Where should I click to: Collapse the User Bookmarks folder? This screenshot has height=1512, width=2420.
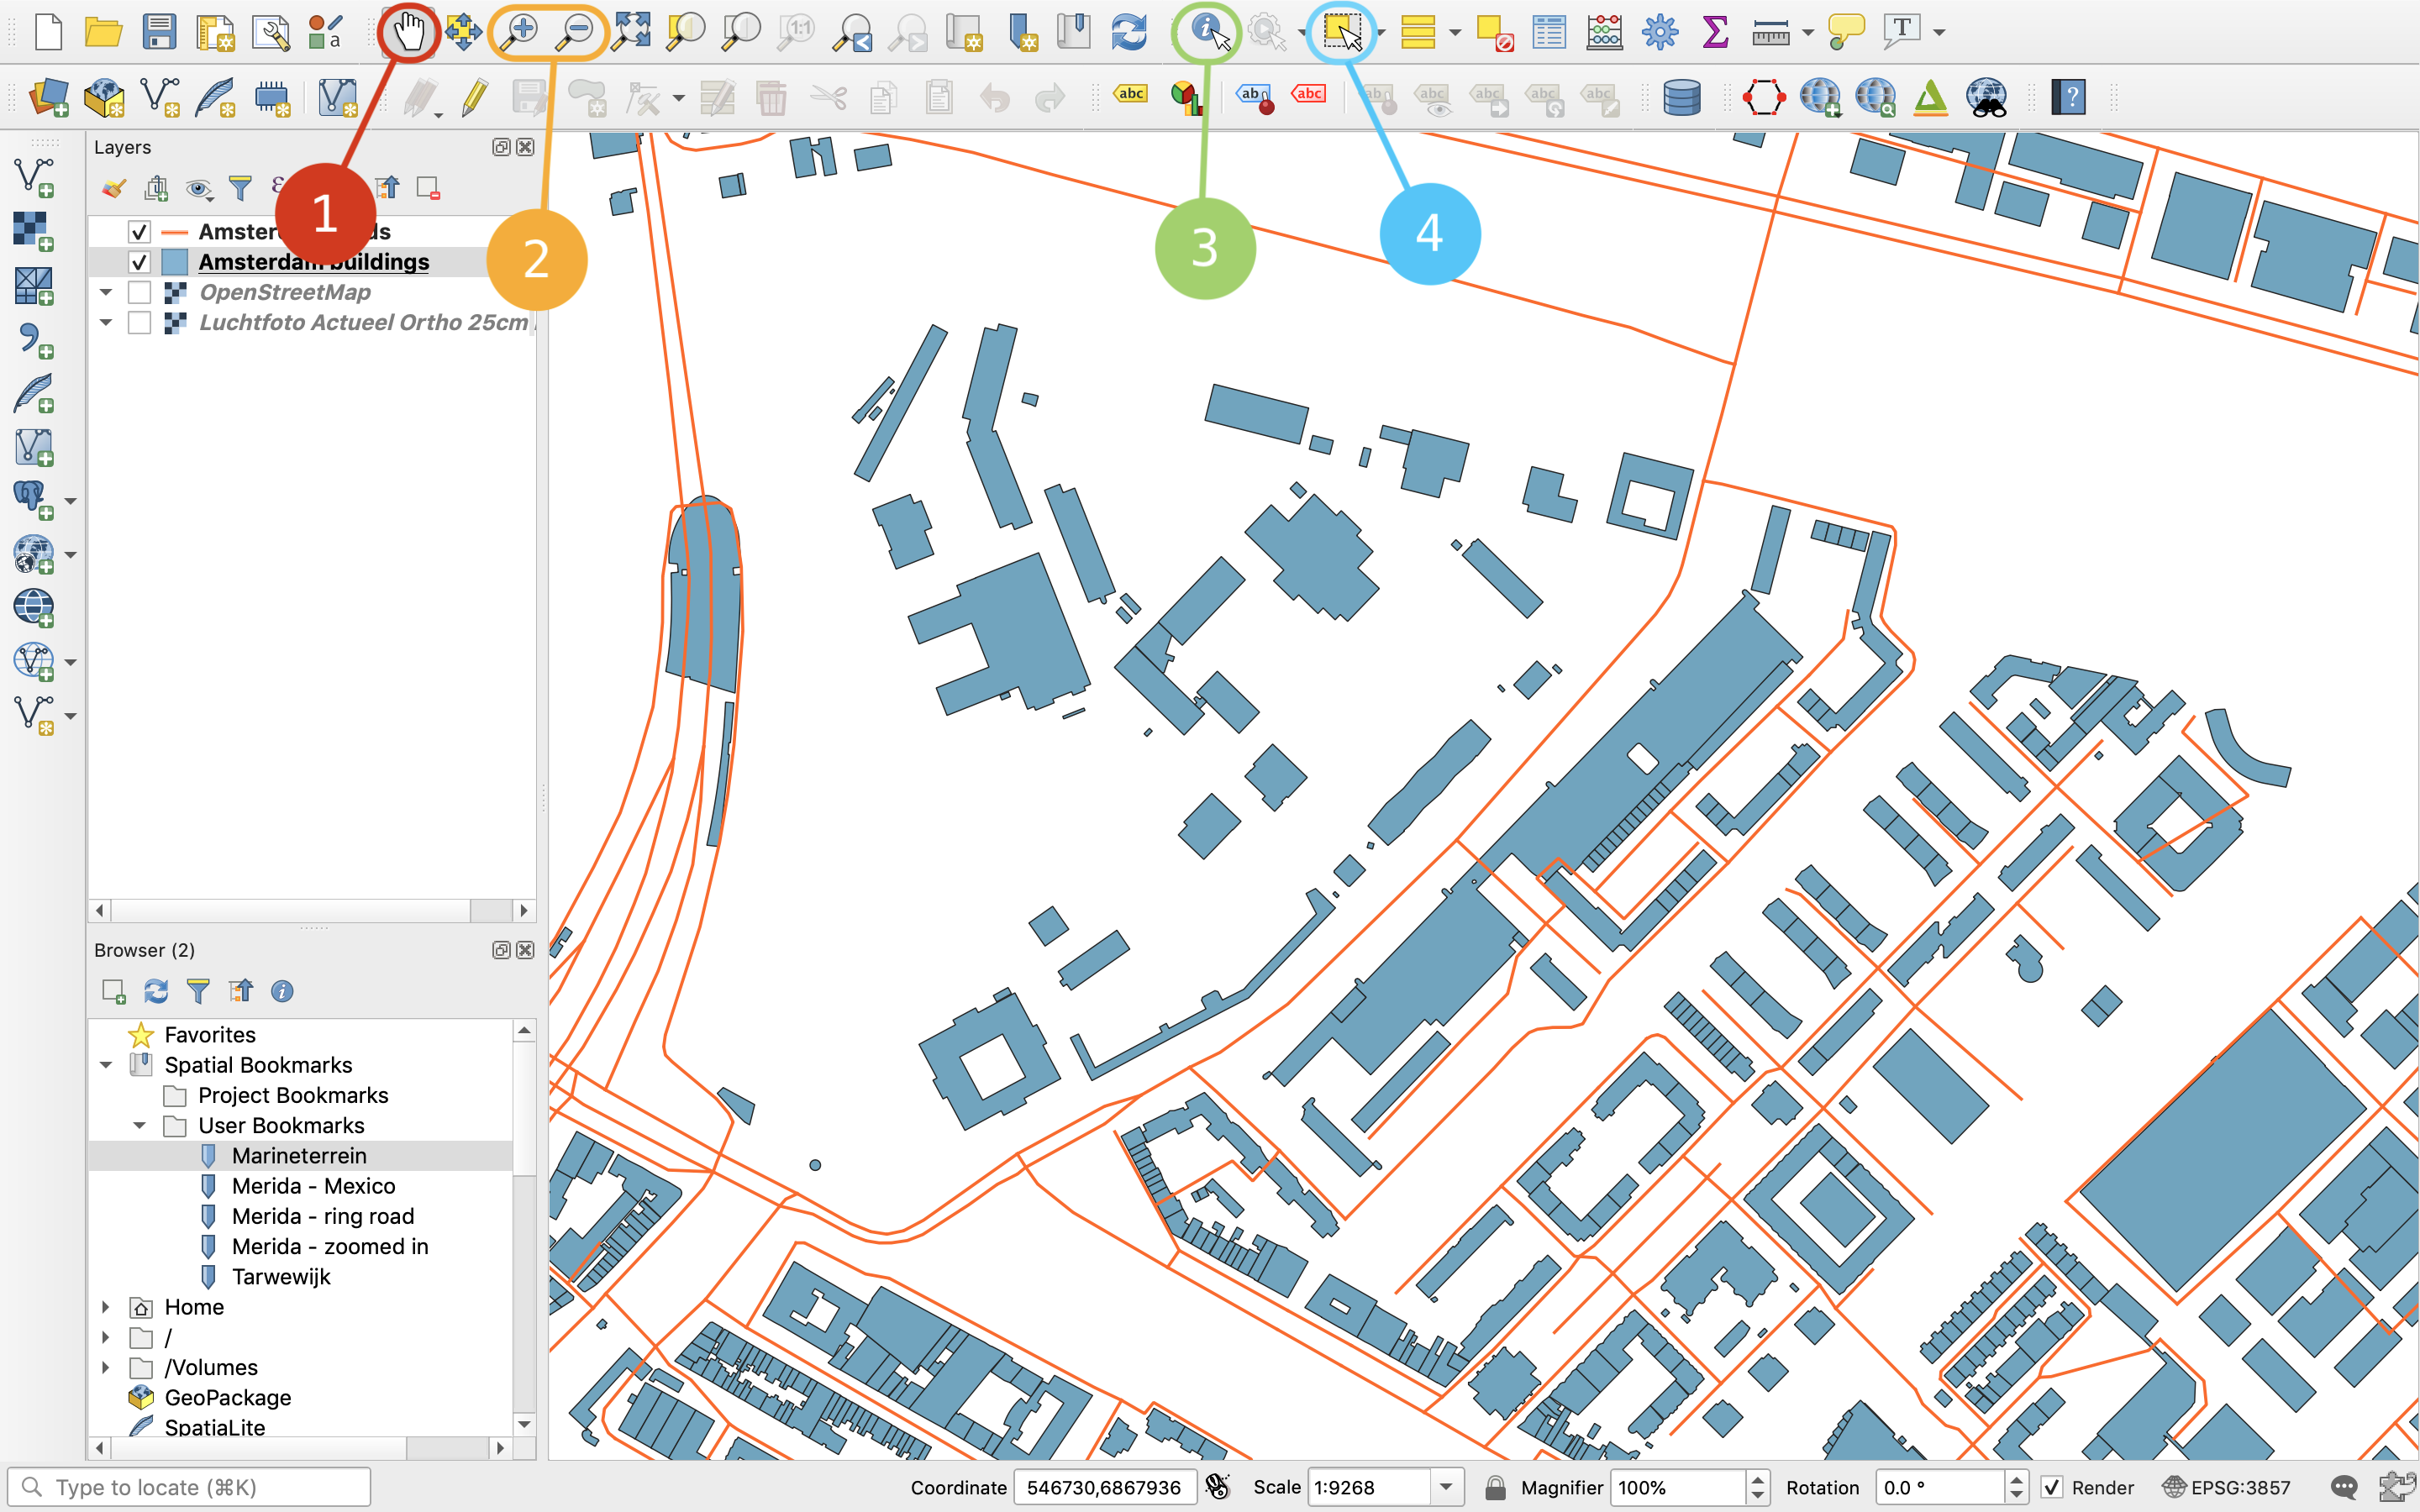(x=139, y=1125)
